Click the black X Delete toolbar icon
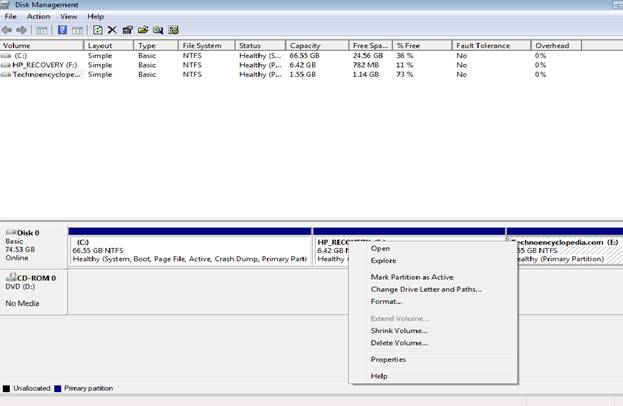623x406 pixels. click(112, 30)
